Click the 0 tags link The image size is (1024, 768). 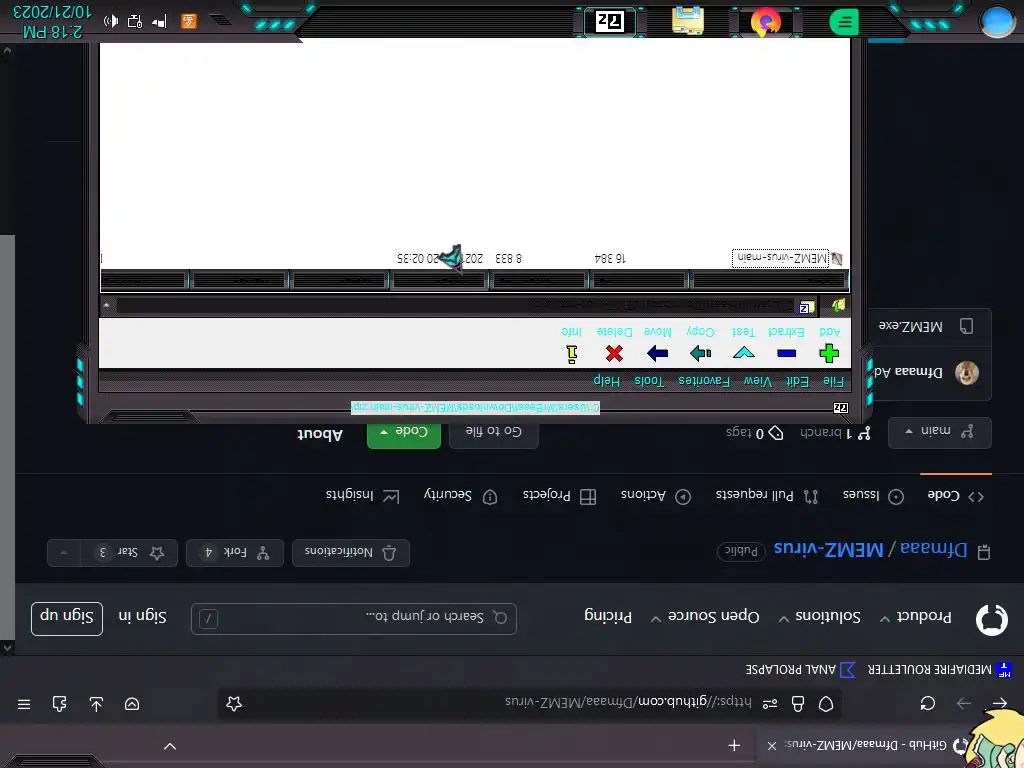tap(754, 433)
